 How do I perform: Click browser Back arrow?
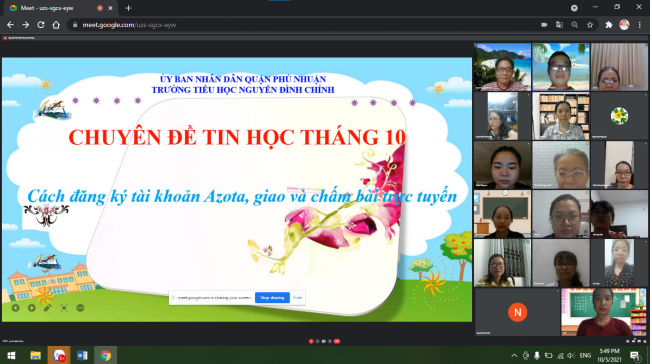pyautogui.click(x=10, y=25)
